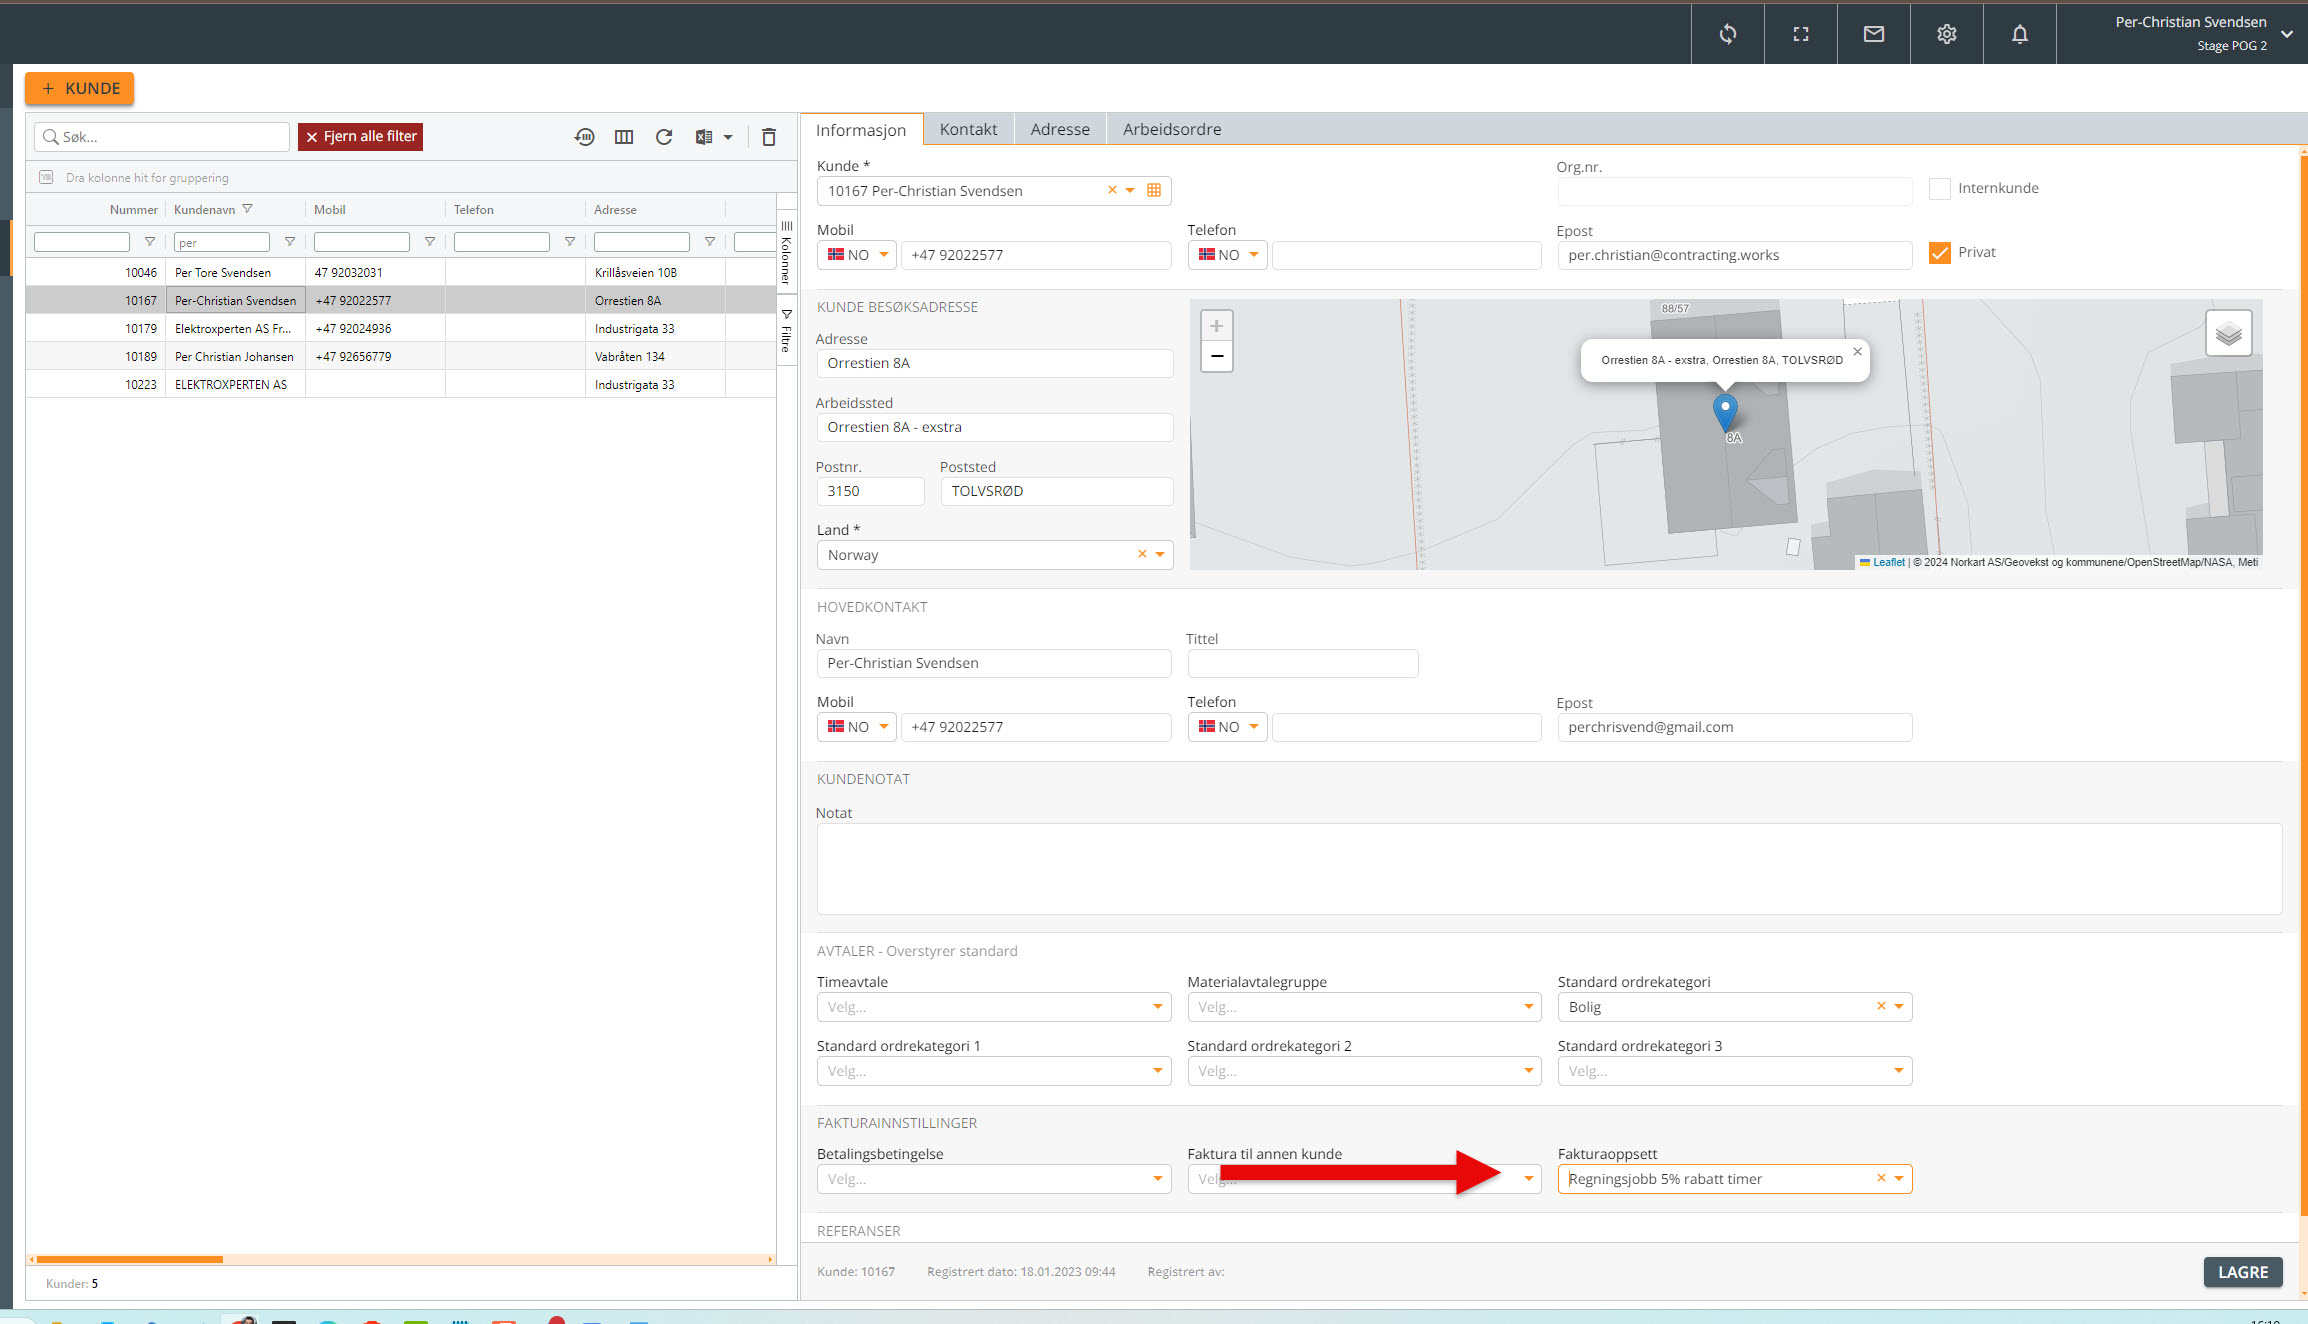Open the Adresse filter funnel icon
2308x1324 pixels.
[710, 242]
